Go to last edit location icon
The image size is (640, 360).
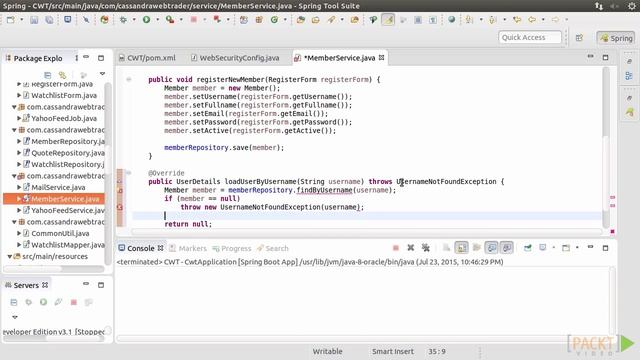(x=517, y=19)
